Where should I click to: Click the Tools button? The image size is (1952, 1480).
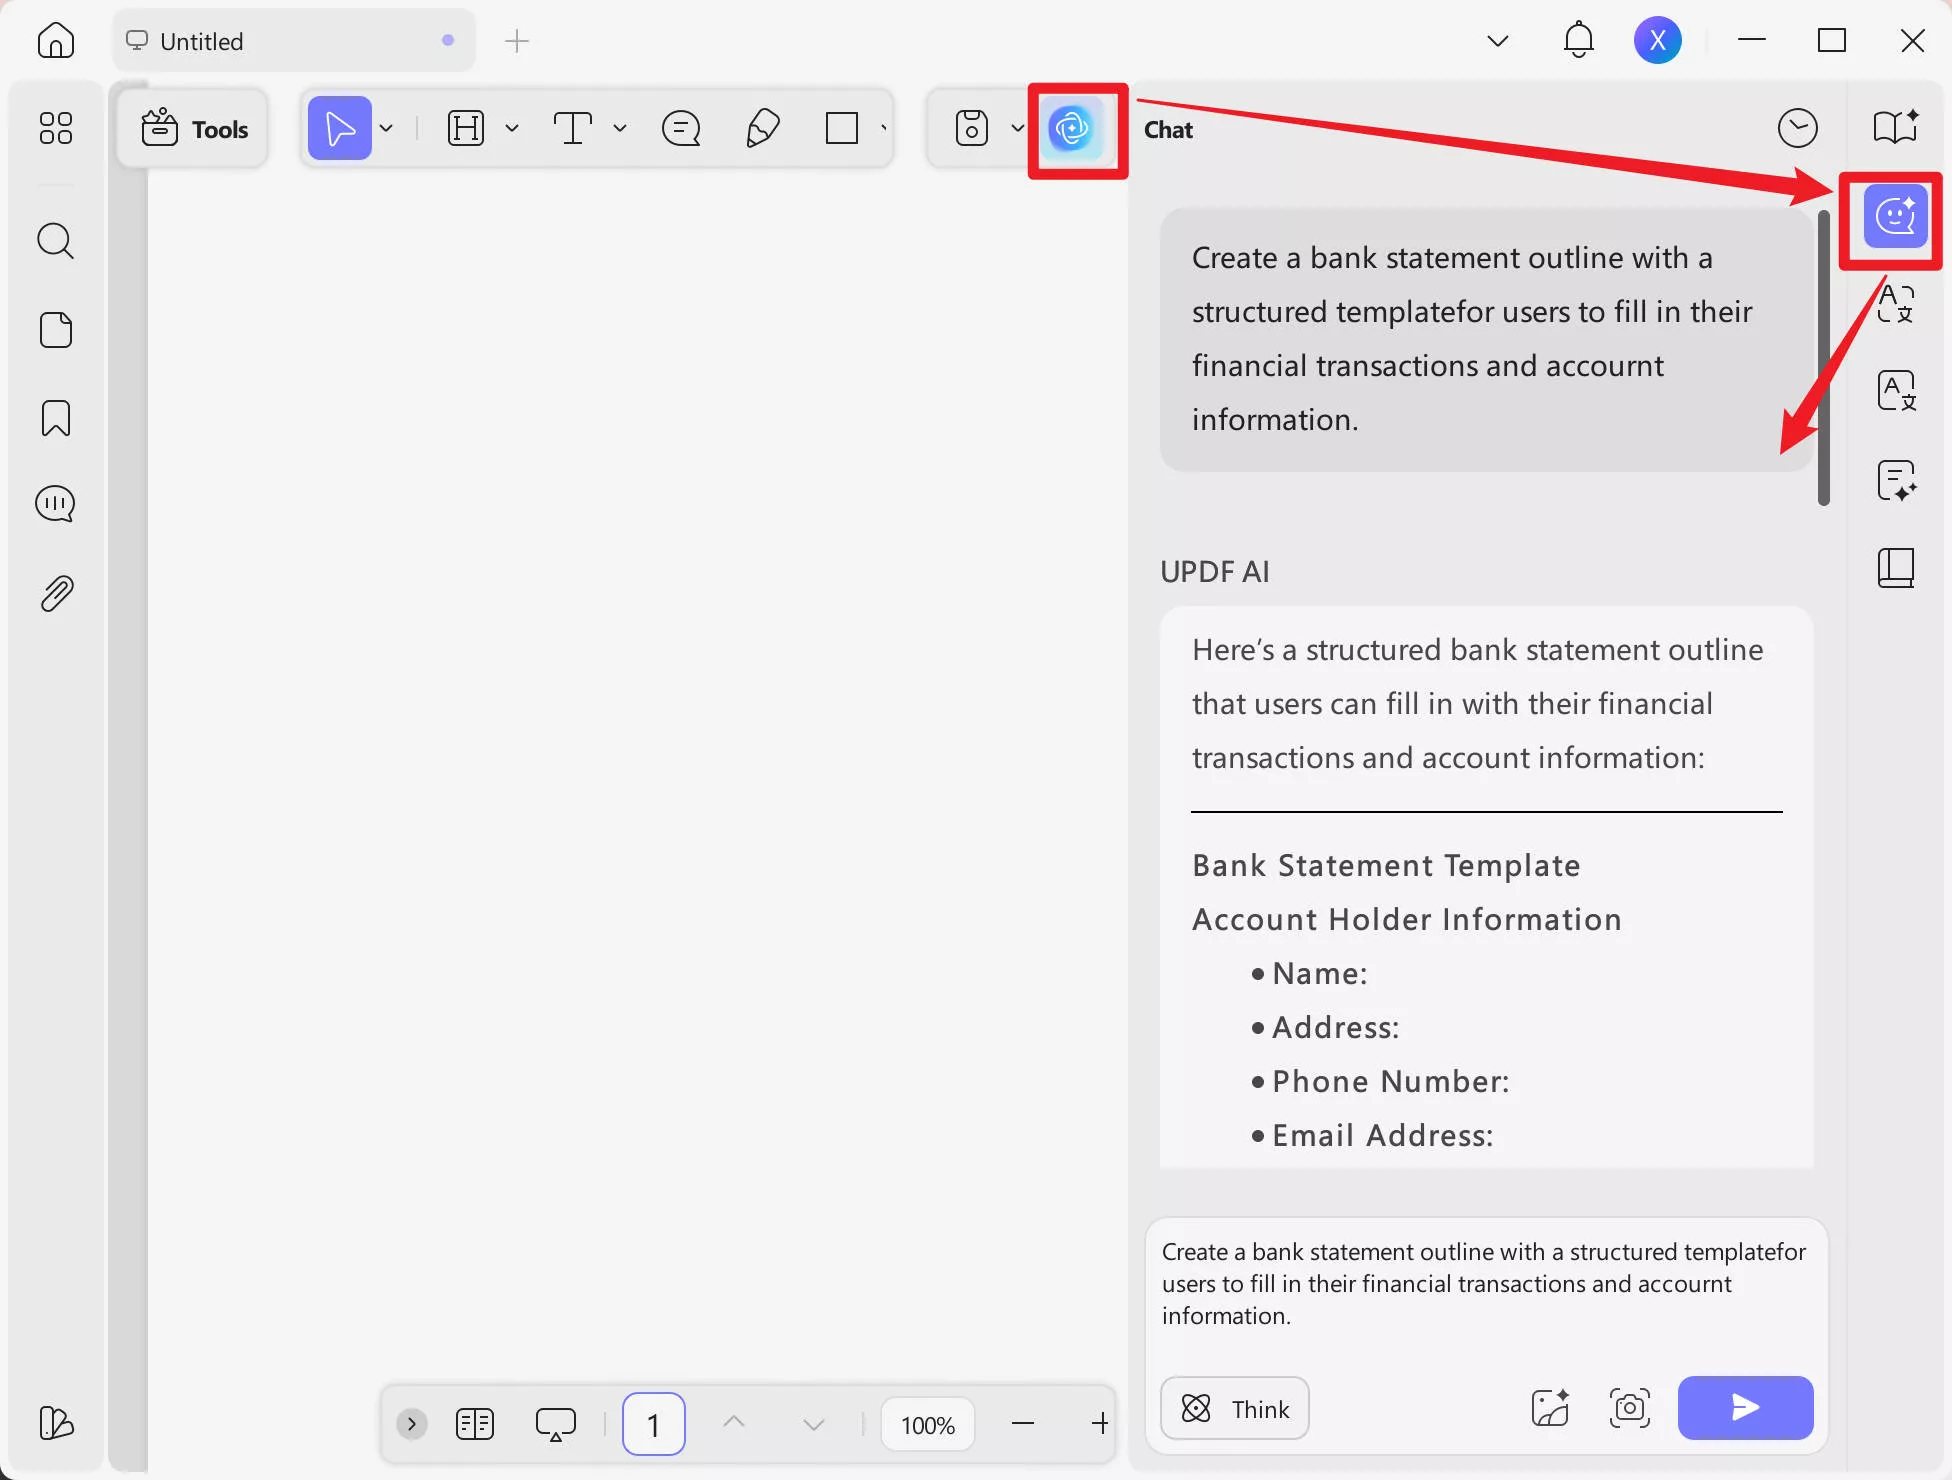pos(194,129)
